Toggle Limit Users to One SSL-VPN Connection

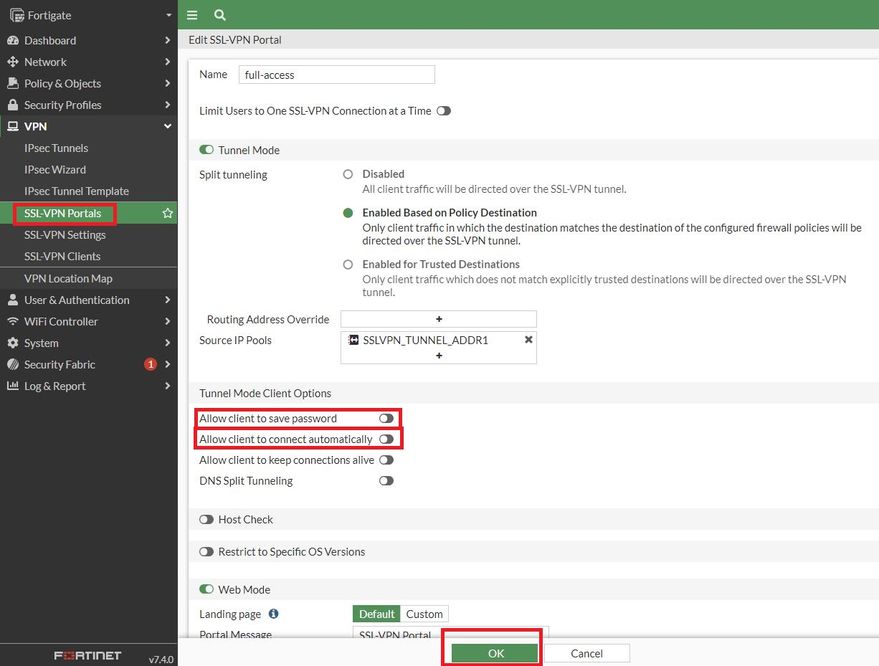(443, 111)
